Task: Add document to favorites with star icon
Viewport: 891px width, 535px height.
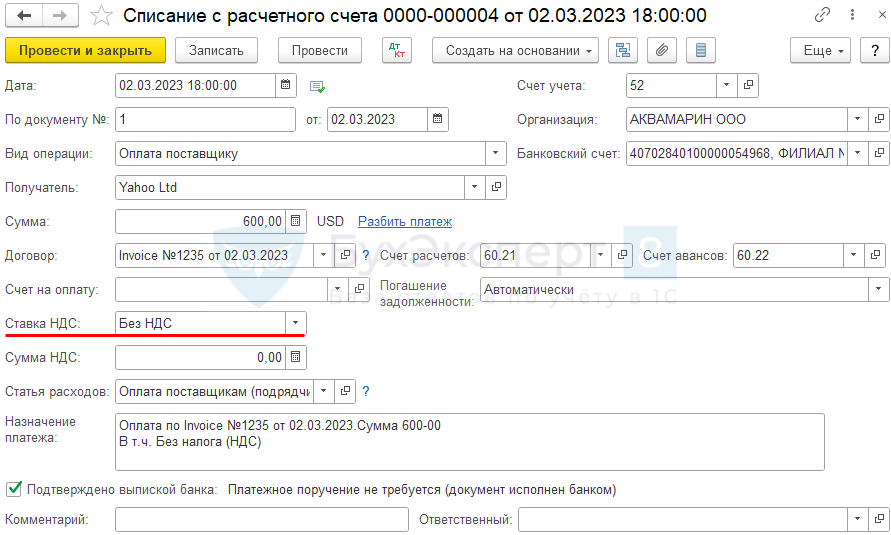Action: [x=101, y=16]
